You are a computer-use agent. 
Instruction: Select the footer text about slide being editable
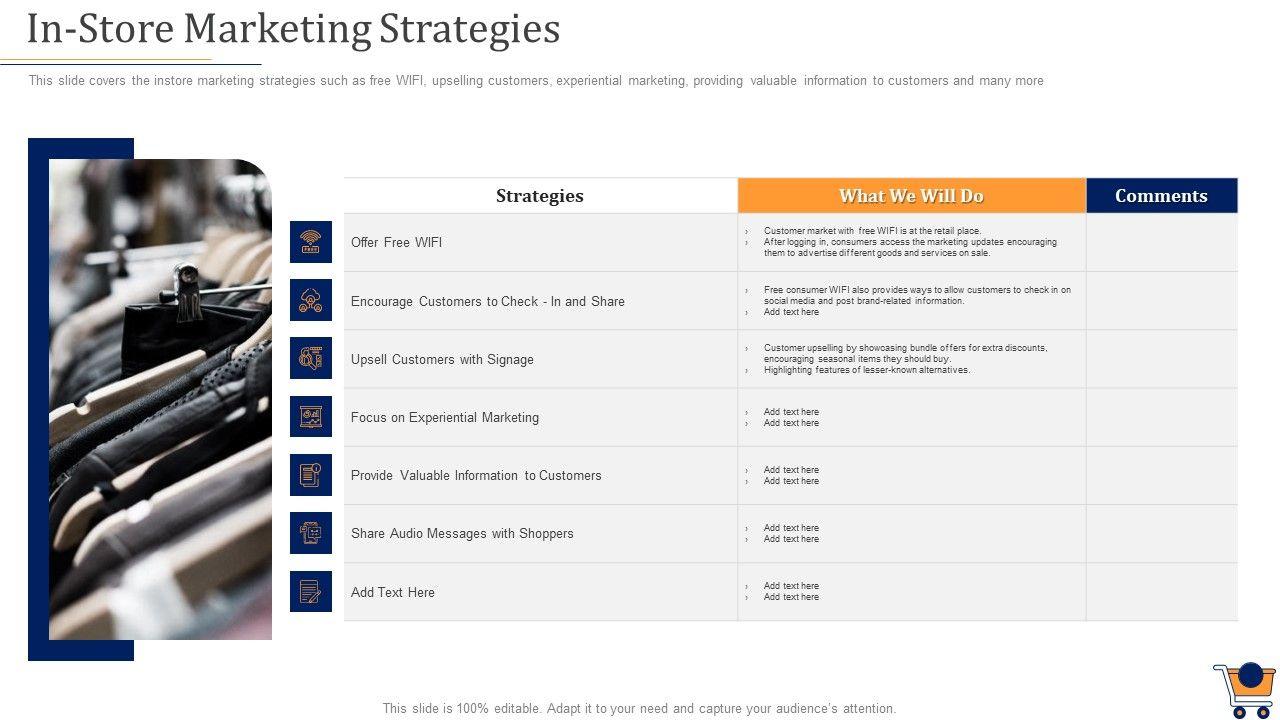(x=639, y=708)
